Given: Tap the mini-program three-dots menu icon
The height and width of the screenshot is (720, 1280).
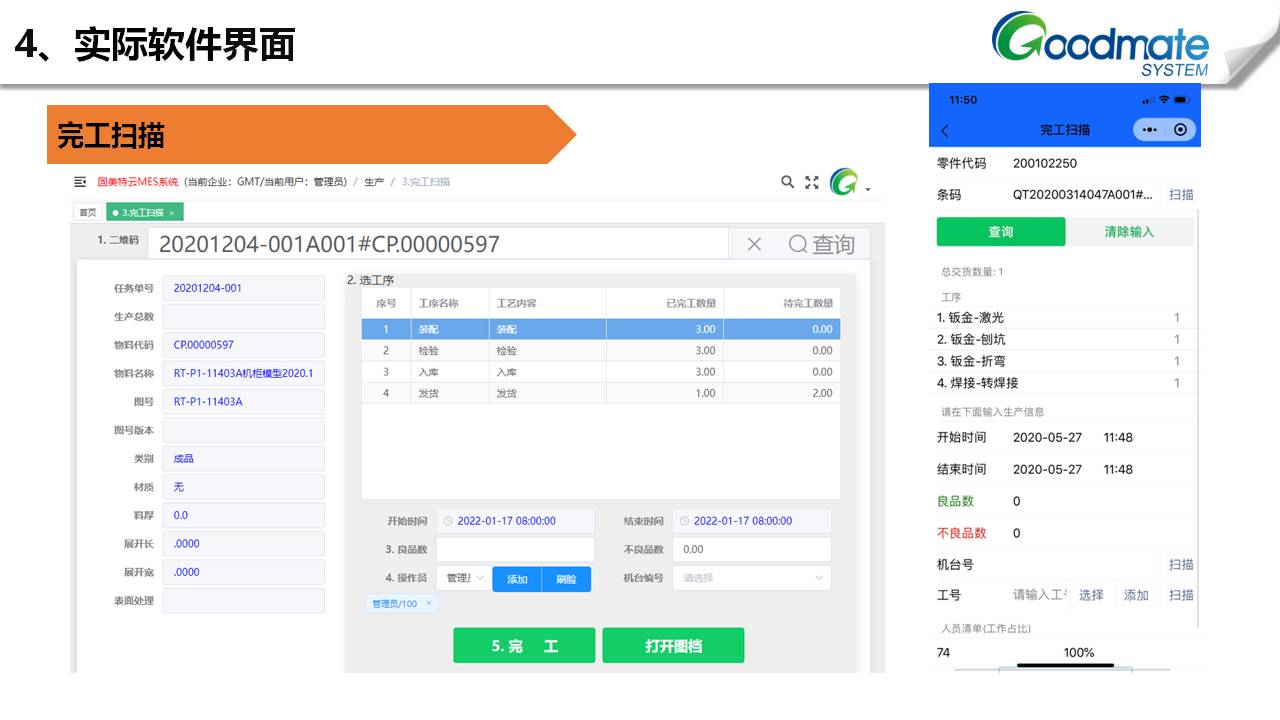Looking at the screenshot, I should 1149,130.
